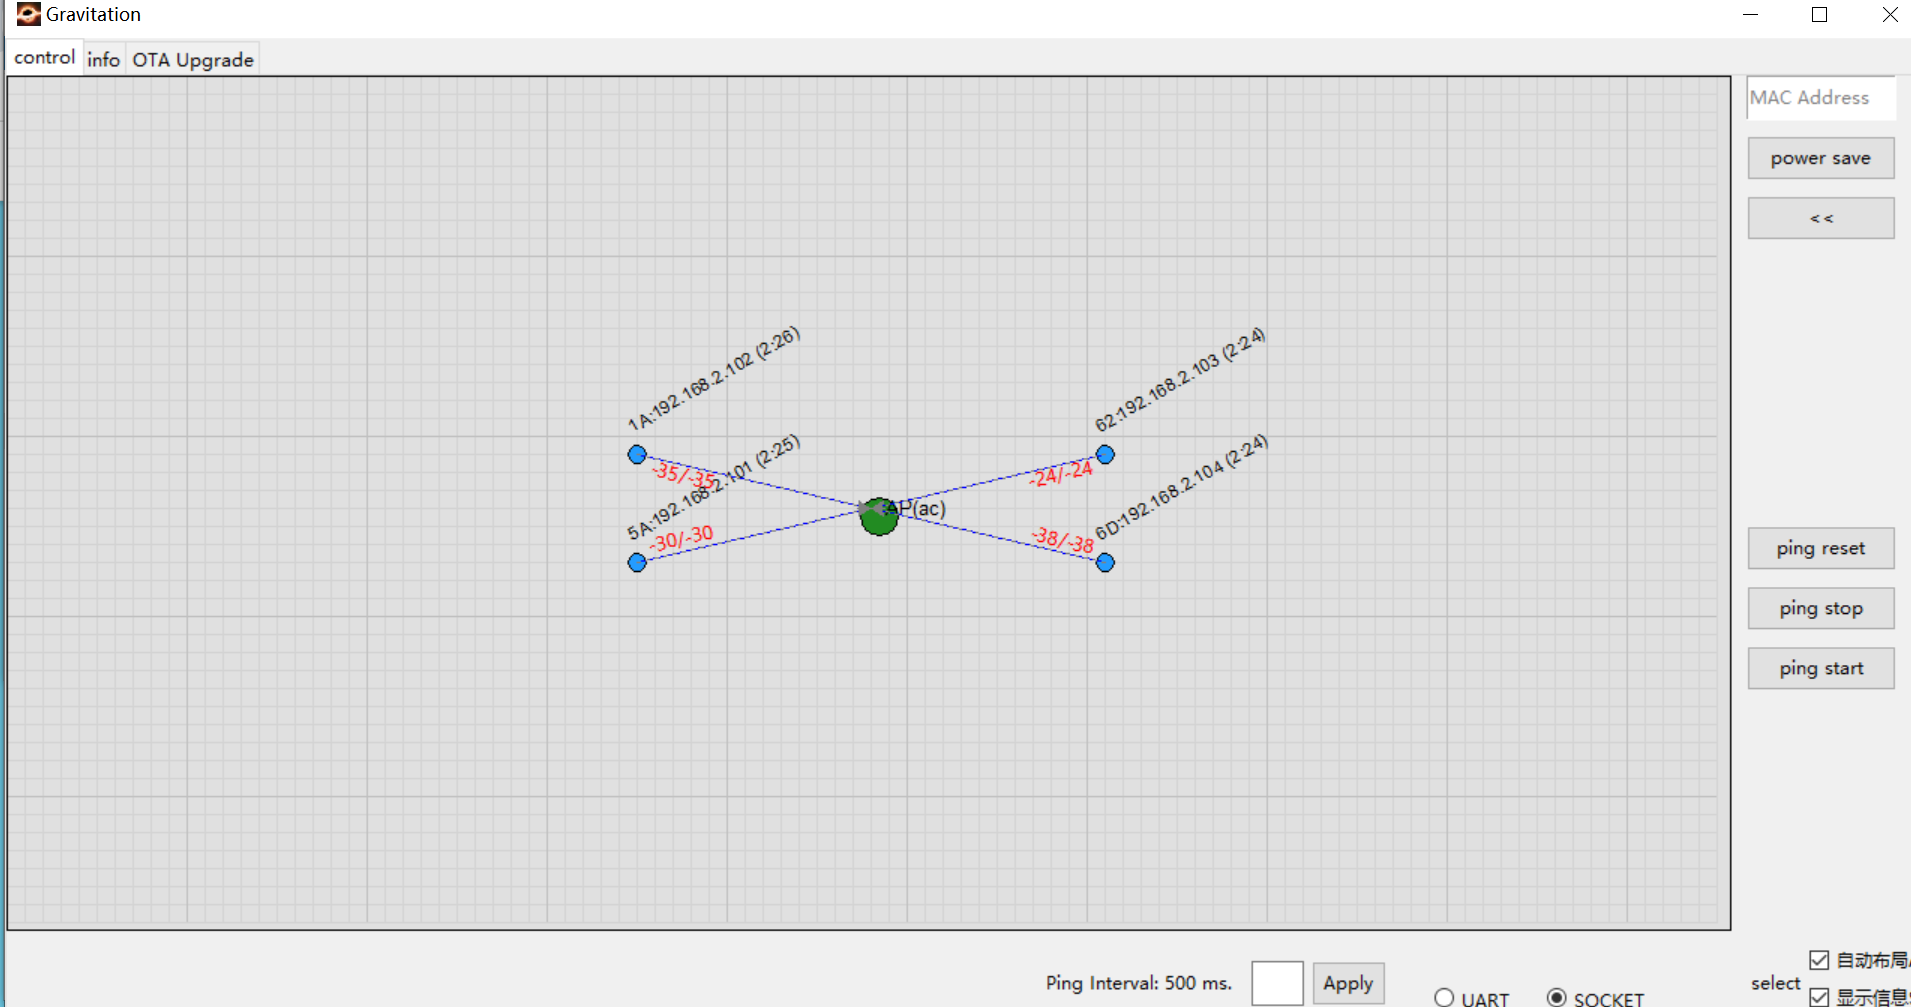Click the -30/-30 signal strength label

[x=682, y=539]
